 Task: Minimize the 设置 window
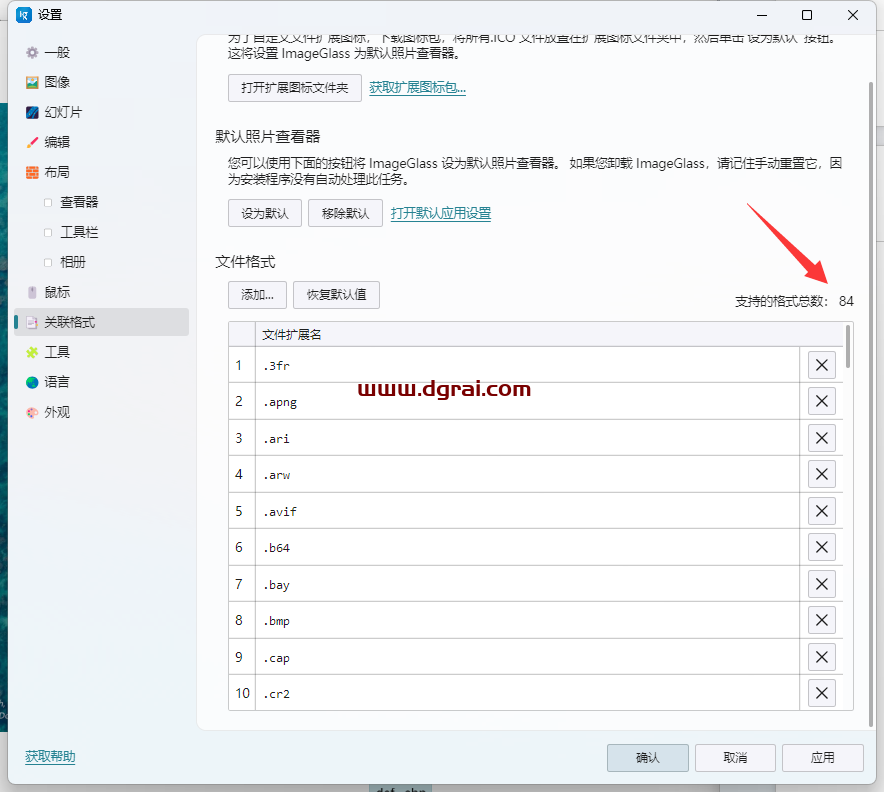762,15
